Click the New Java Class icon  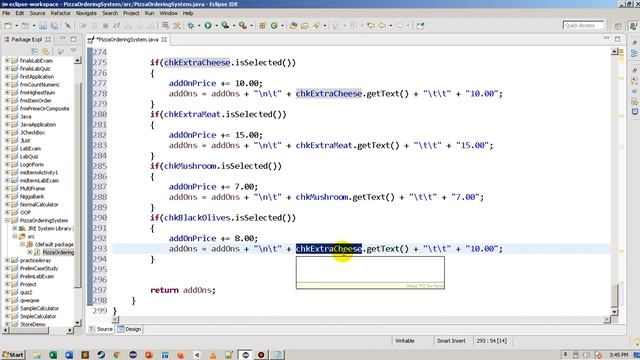(274, 26)
